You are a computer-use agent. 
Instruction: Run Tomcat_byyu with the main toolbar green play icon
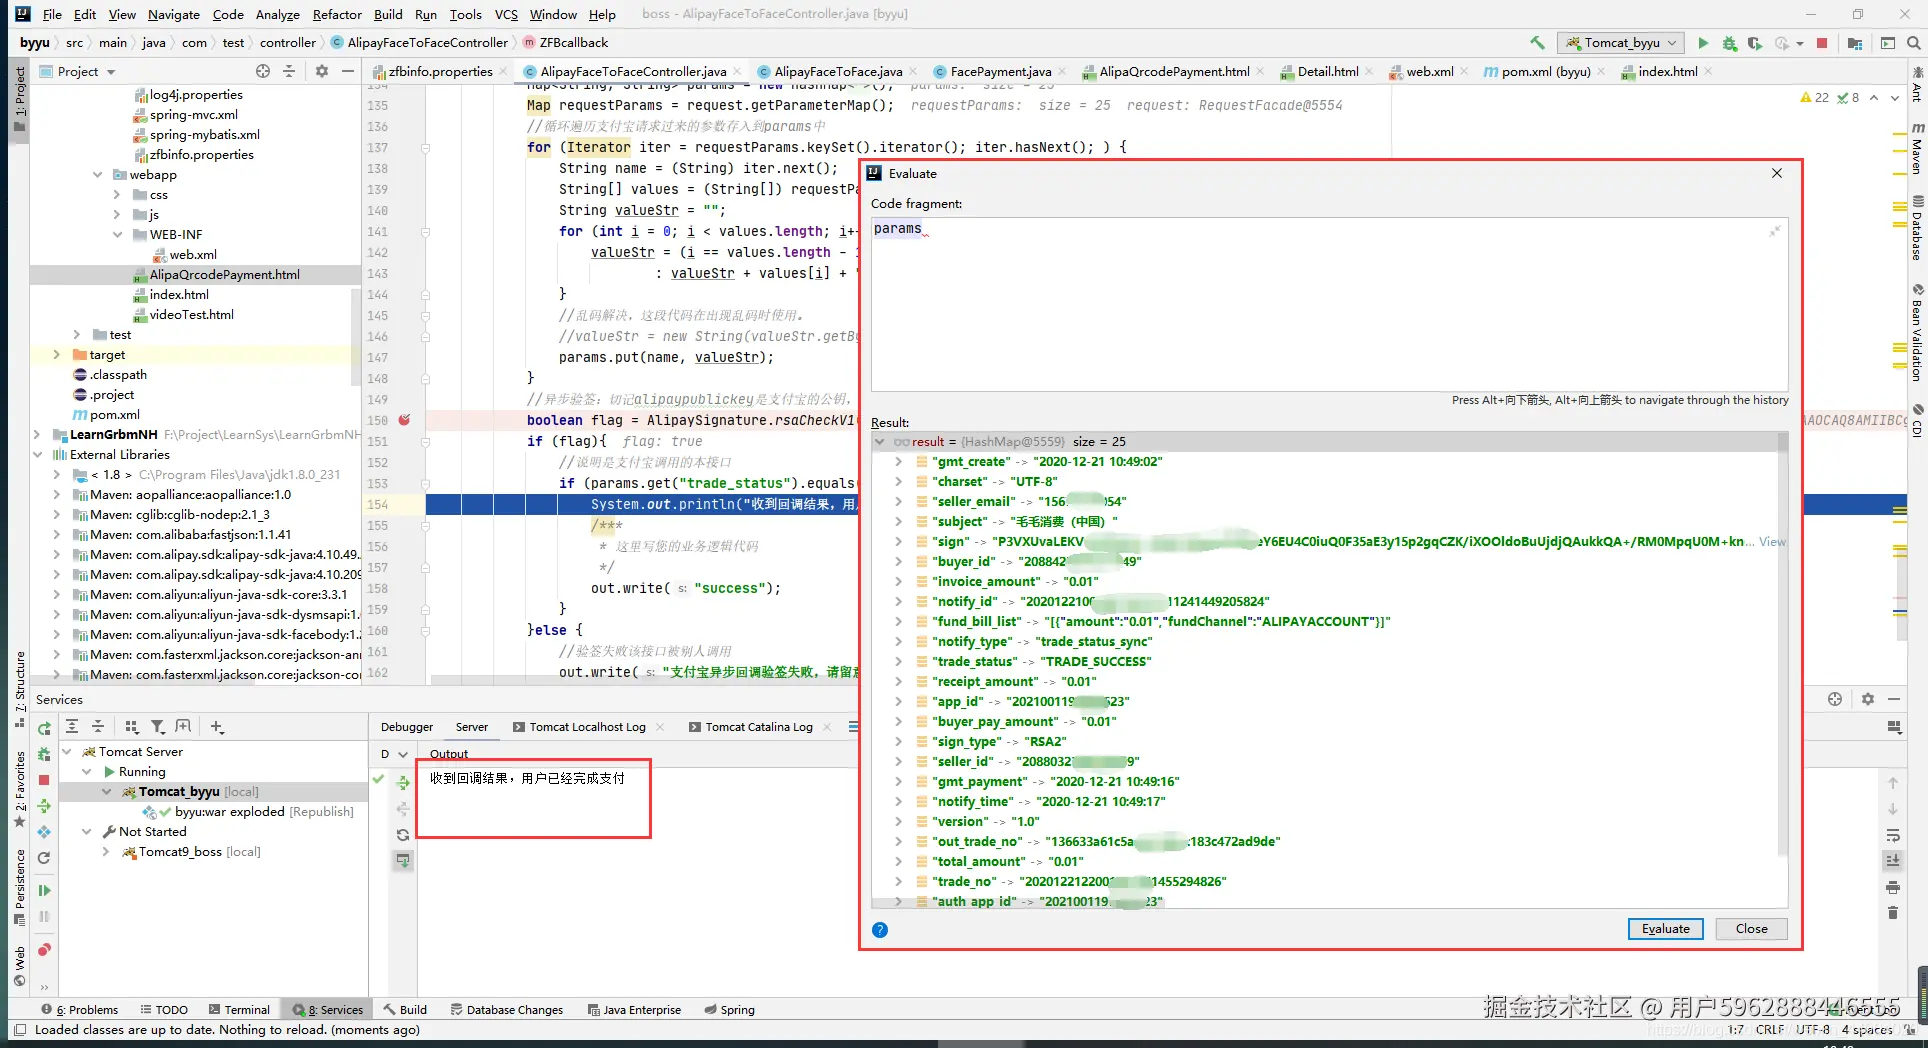[x=1703, y=43]
